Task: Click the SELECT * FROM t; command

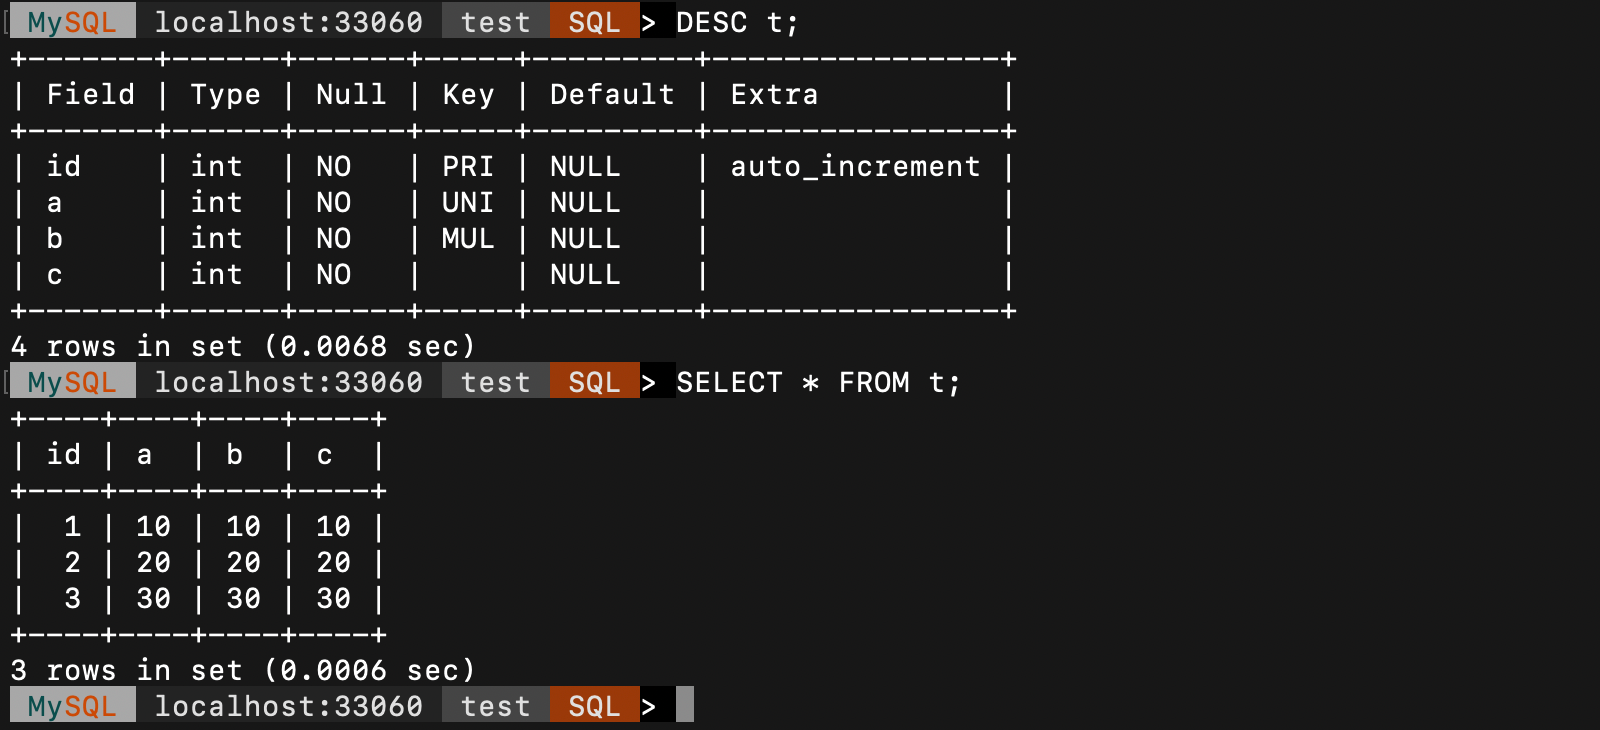Action: pyautogui.click(x=818, y=382)
